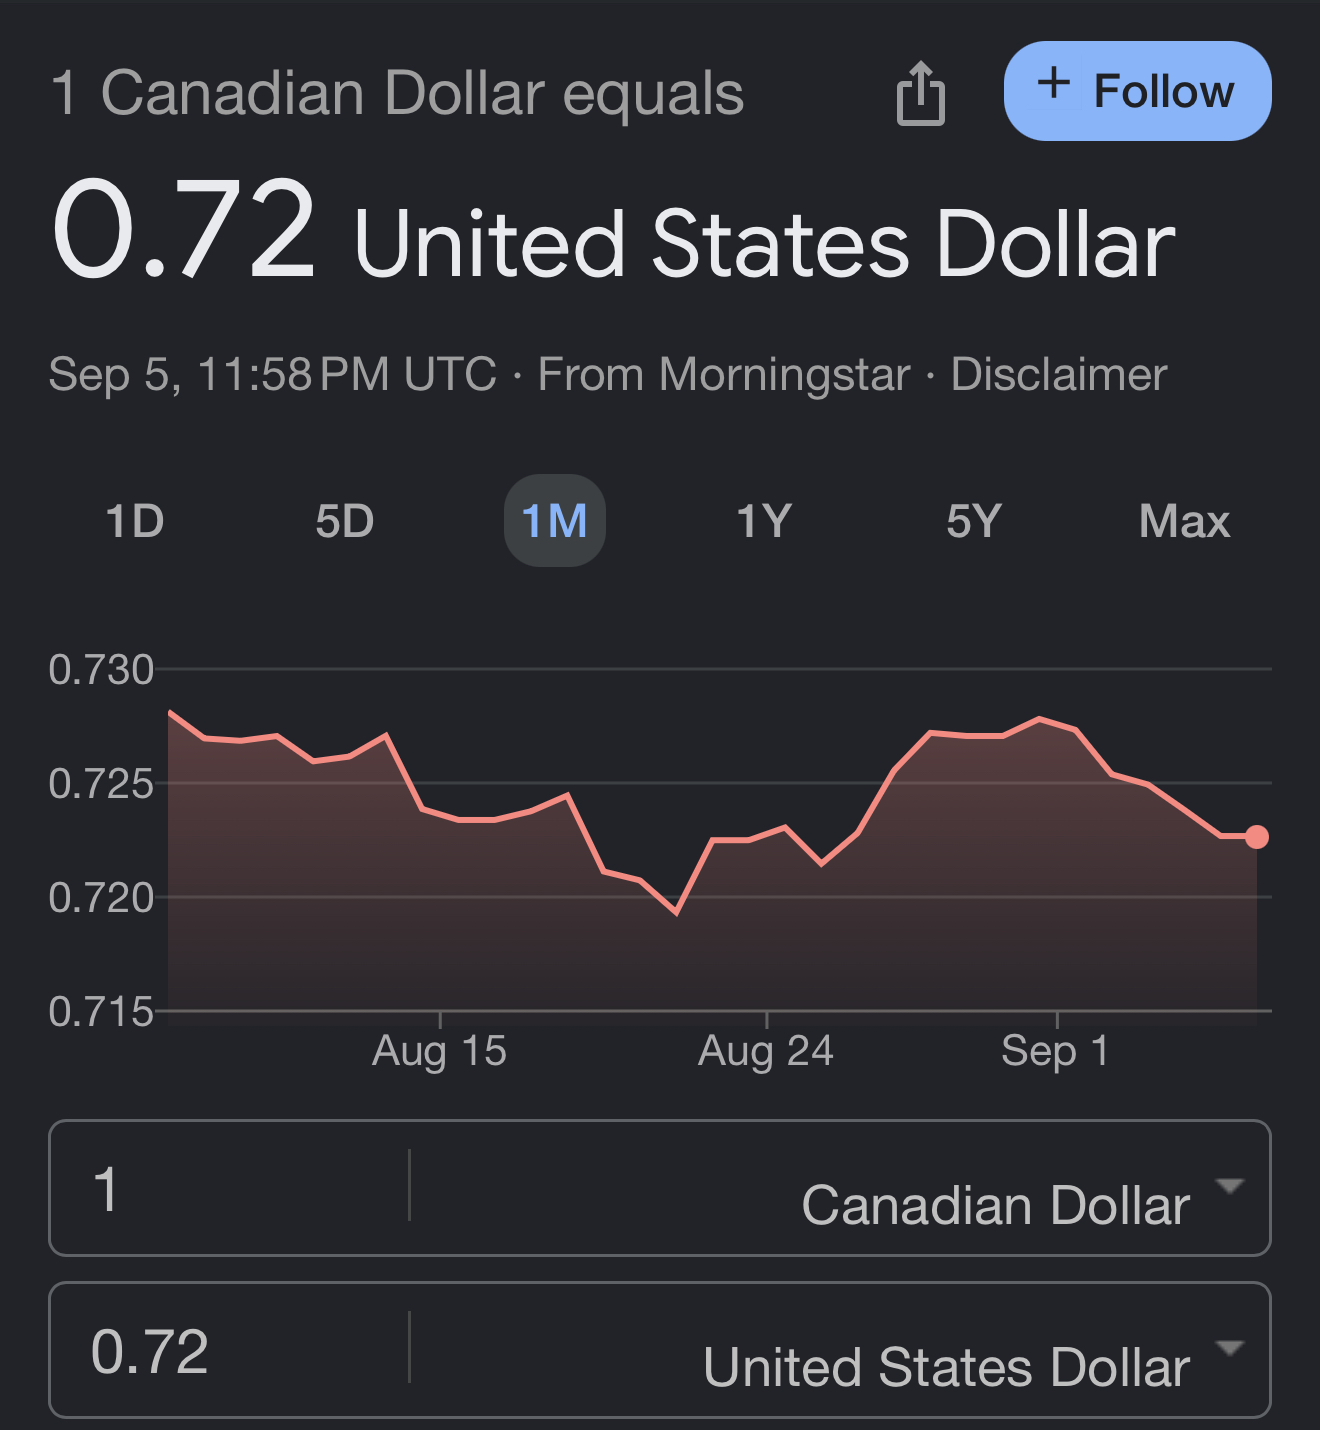
Task: Switch to the 5D range tab
Action: [x=345, y=521]
